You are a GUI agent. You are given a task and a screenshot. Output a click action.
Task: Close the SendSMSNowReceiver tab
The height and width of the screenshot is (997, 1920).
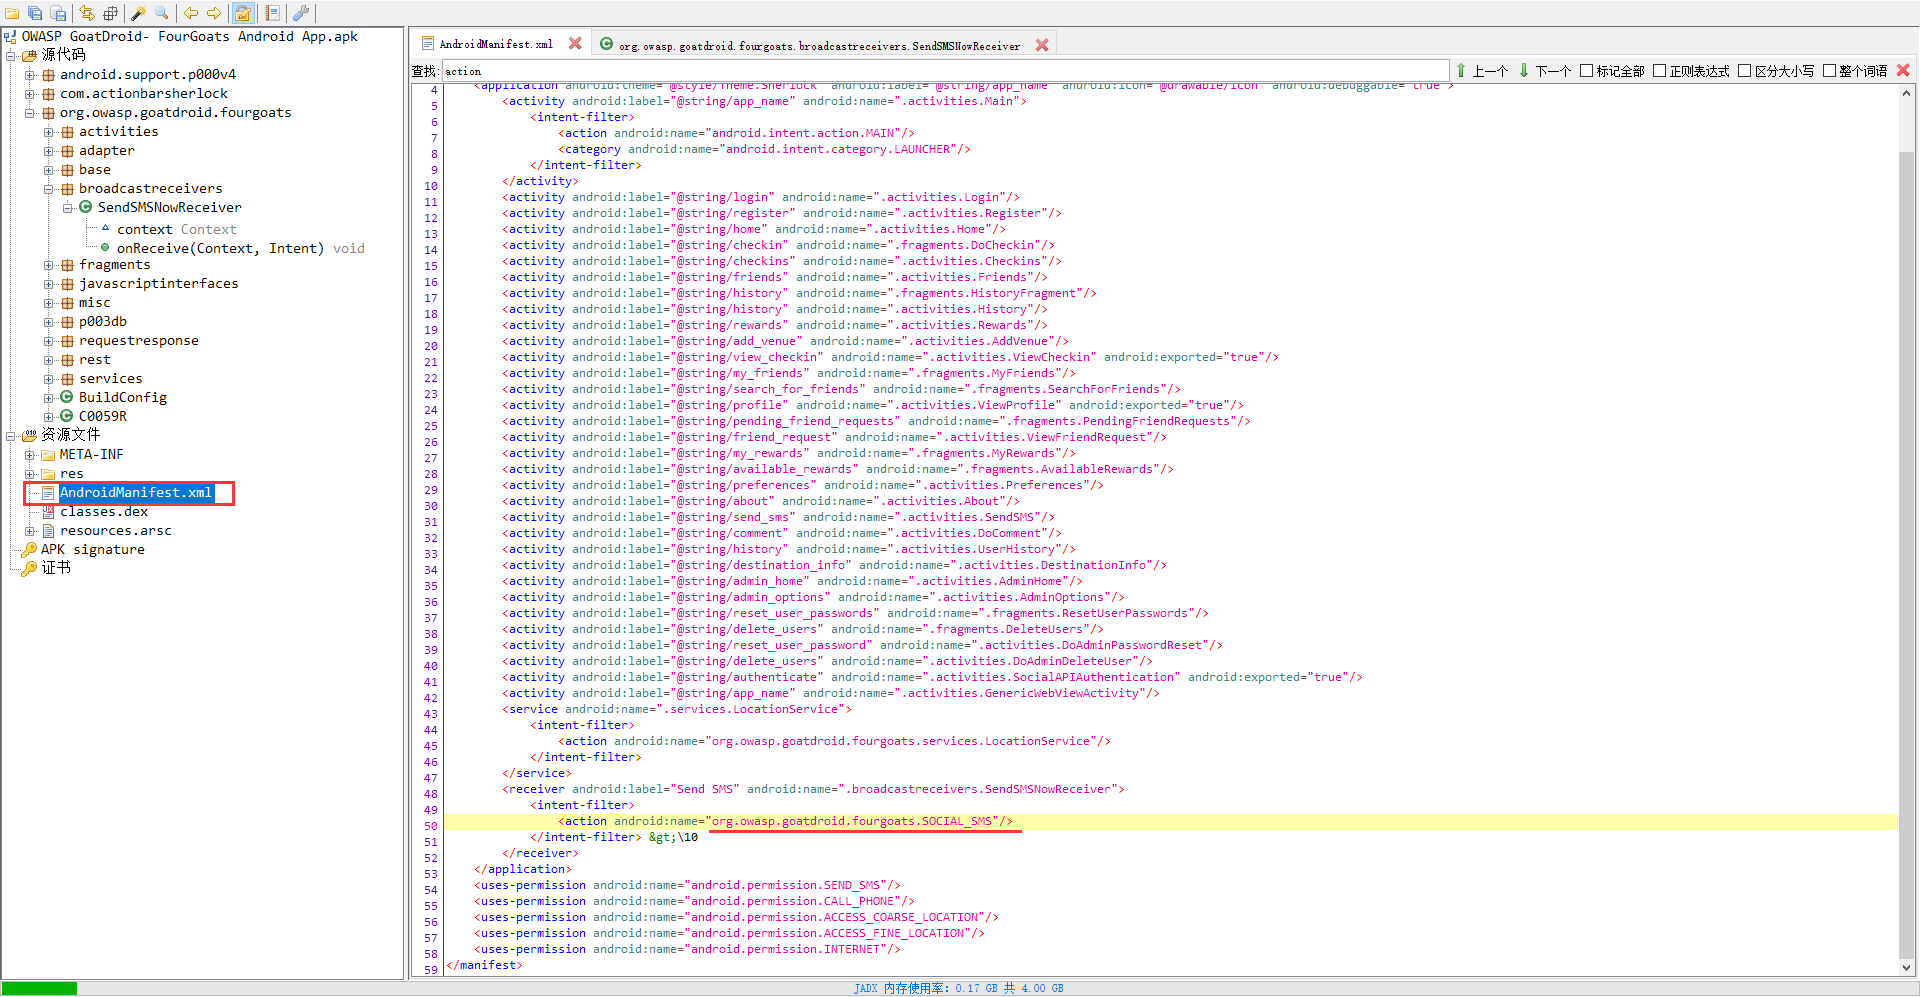pyautogui.click(x=1042, y=45)
